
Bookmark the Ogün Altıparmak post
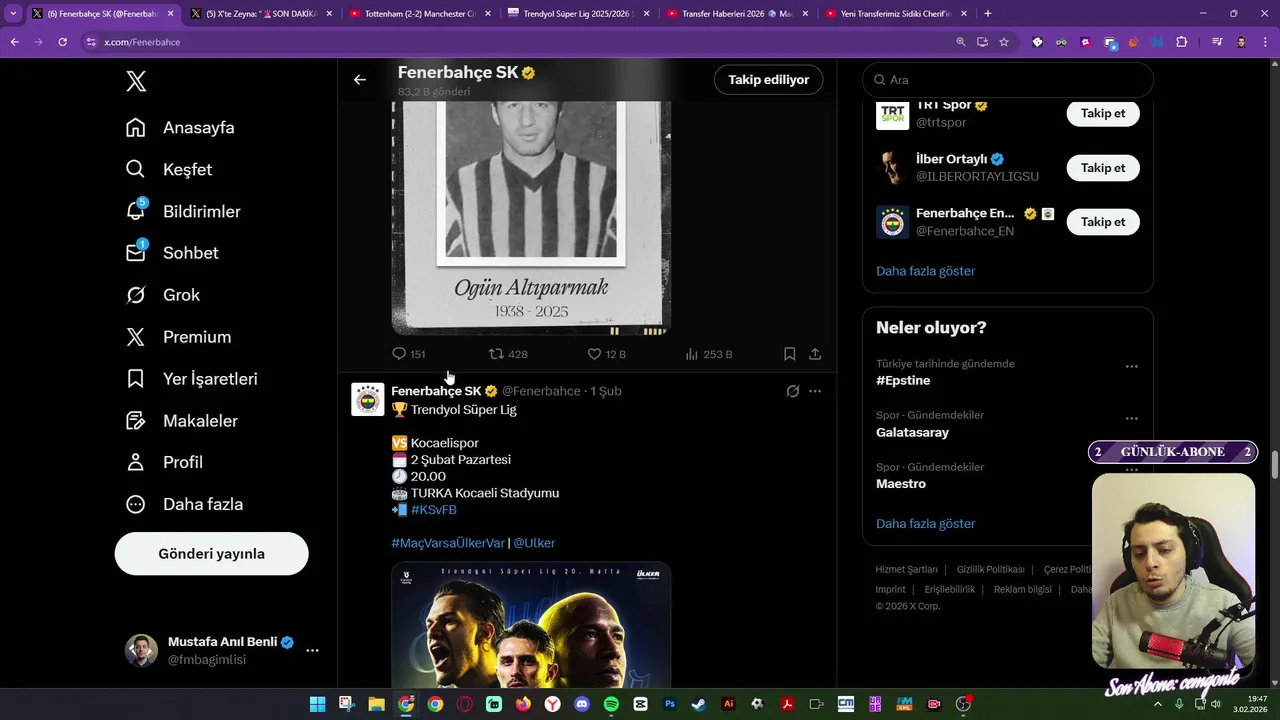point(789,354)
